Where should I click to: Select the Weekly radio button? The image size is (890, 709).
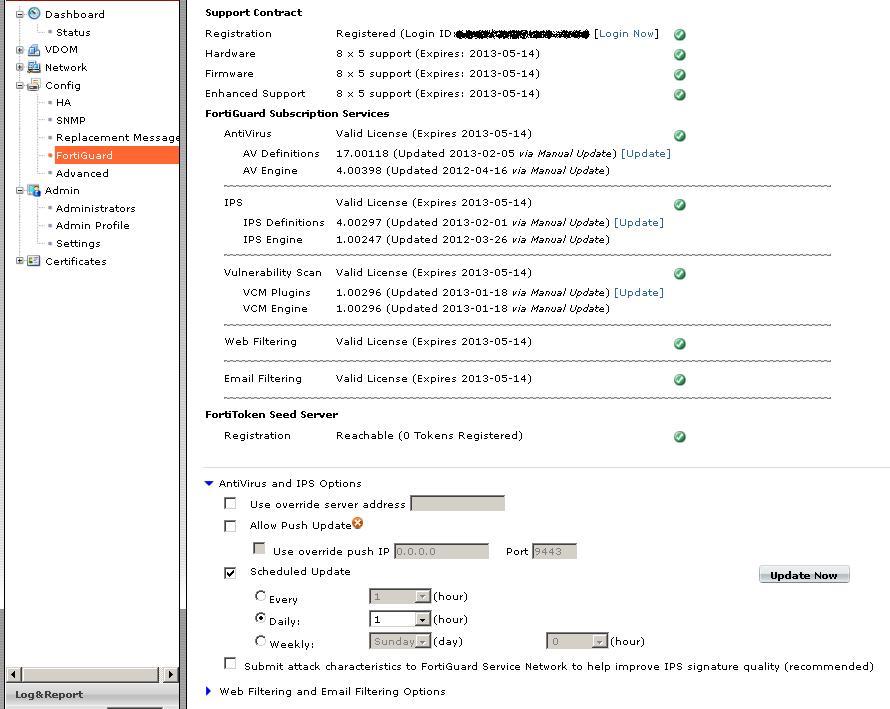tap(260, 640)
